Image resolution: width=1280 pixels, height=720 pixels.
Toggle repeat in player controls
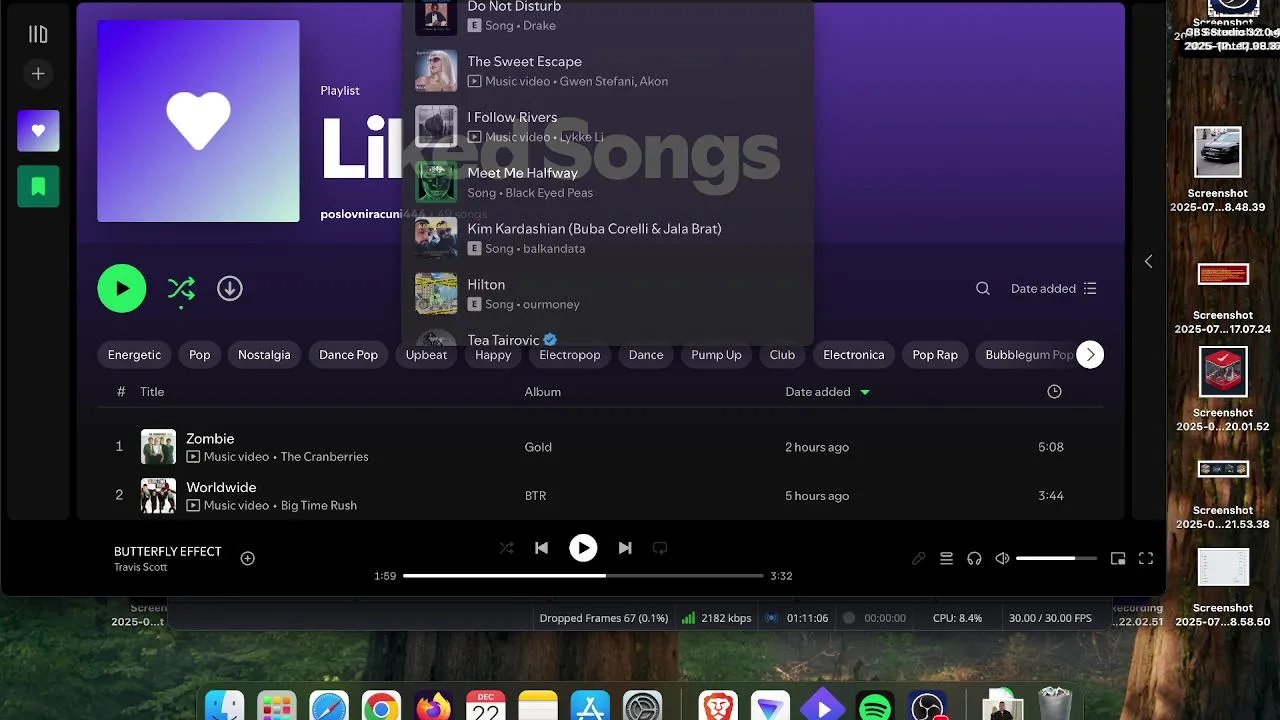click(x=660, y=548)
